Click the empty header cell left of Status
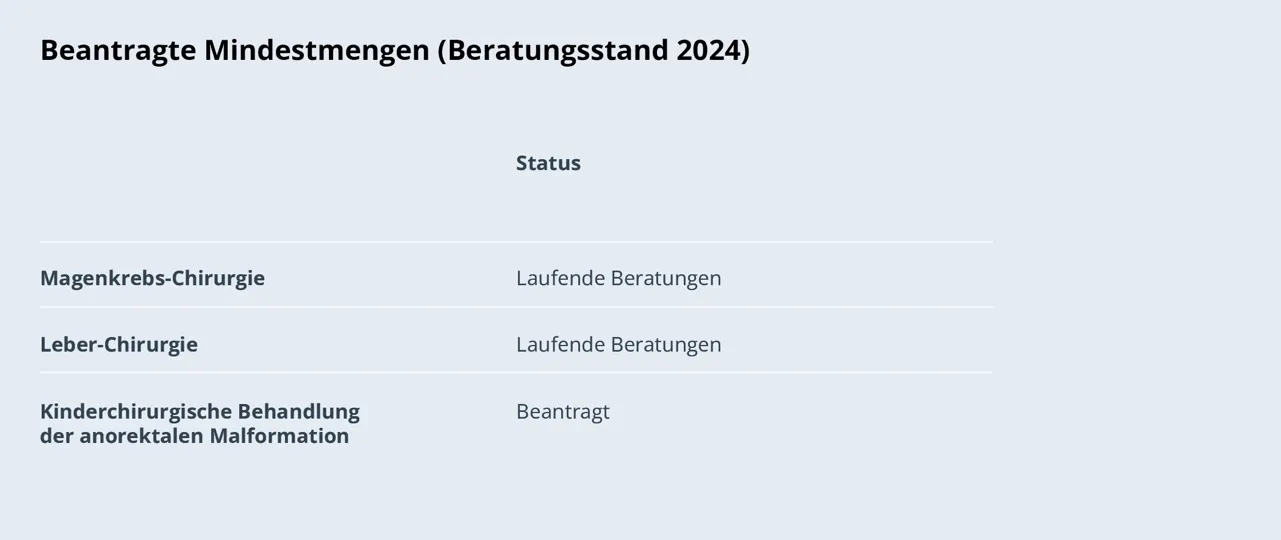The width and height of the screenshot is (1281, 540). (278, 163)
